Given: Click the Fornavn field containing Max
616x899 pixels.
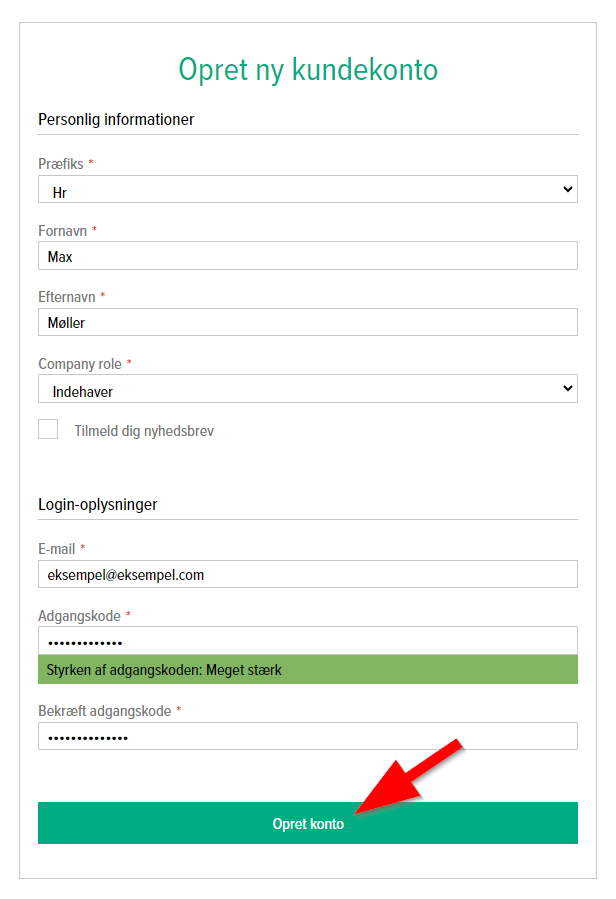Looking at the screenshot, I should coord(307,256).
